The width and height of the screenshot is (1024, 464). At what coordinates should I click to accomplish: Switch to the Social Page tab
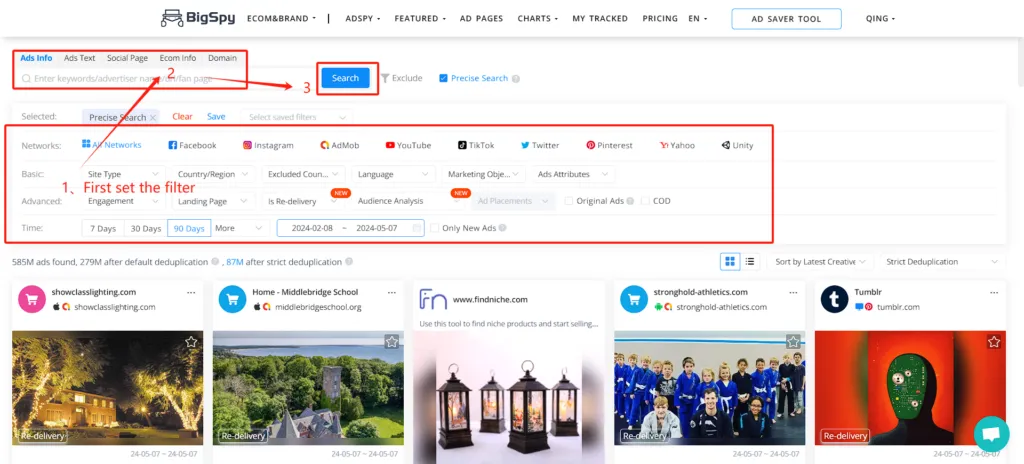[x=127, y=58]
